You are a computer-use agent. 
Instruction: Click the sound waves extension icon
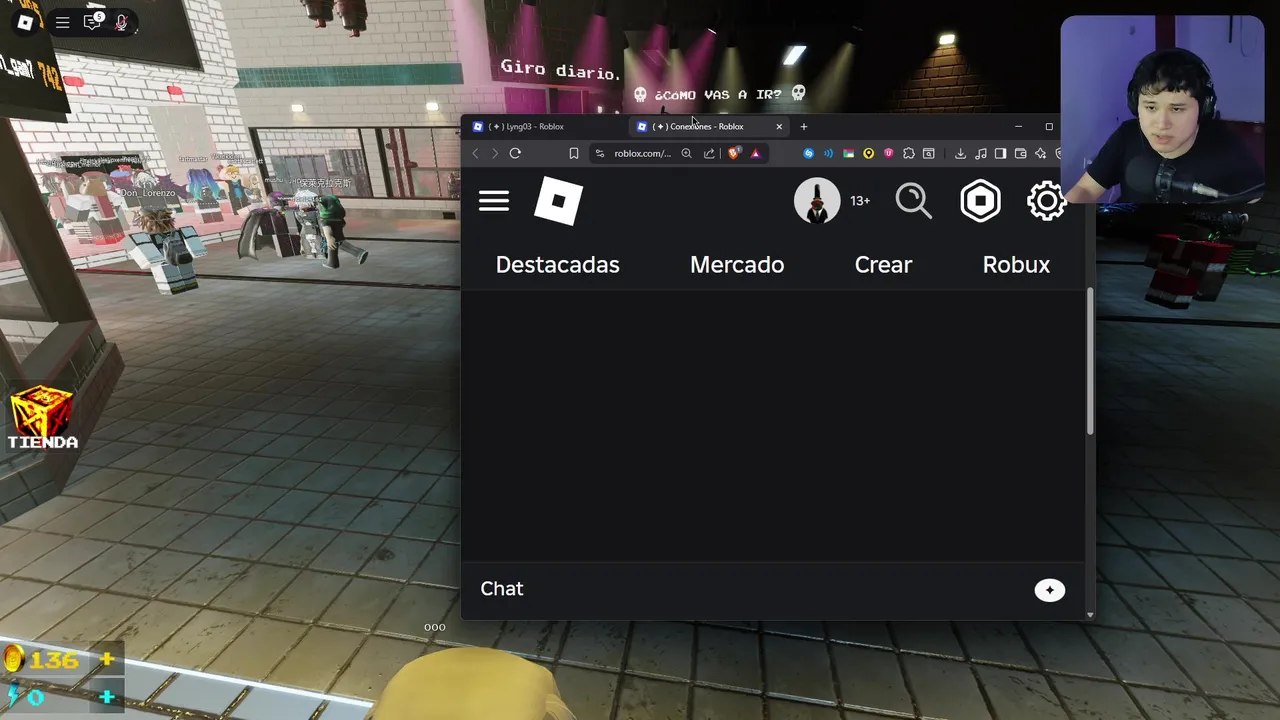828,153
